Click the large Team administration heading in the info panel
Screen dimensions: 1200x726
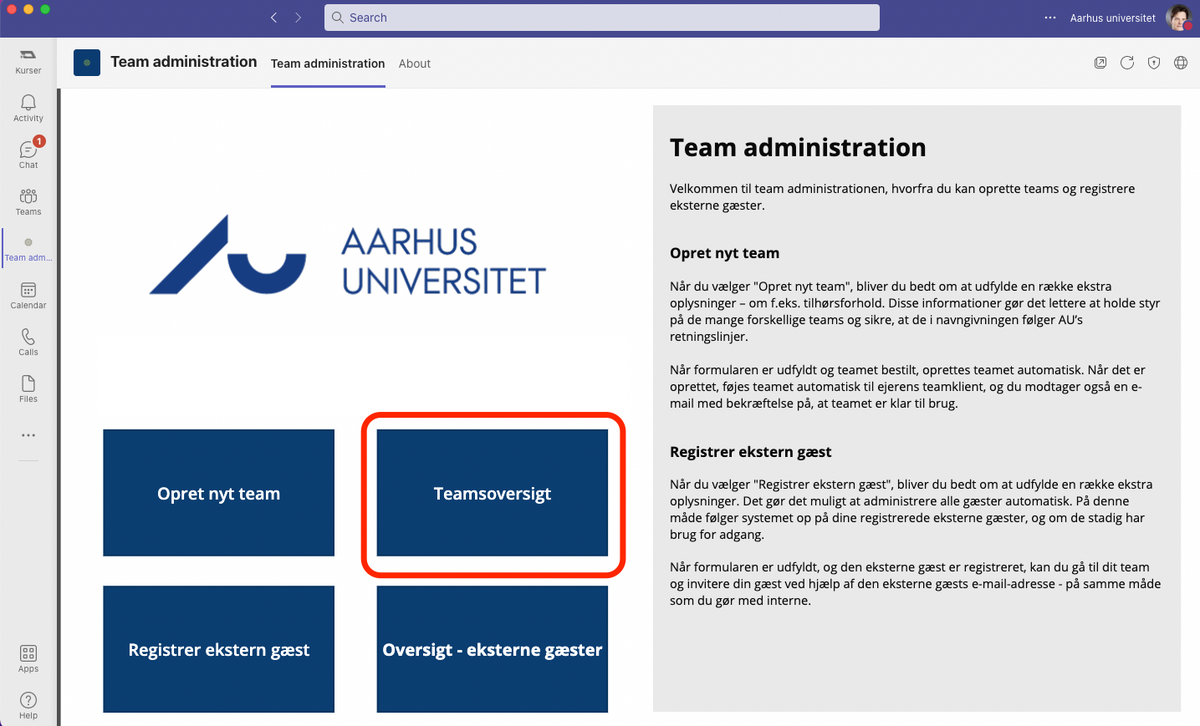click(798, 148)
